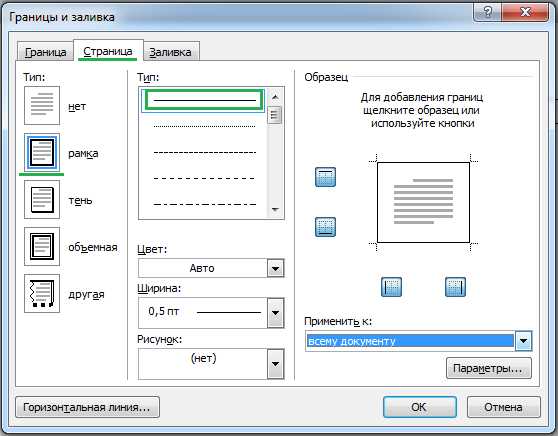Expand the 'Ширина' width dropdown
This screenshot has height=436, width=558.
tap(275, 313)
